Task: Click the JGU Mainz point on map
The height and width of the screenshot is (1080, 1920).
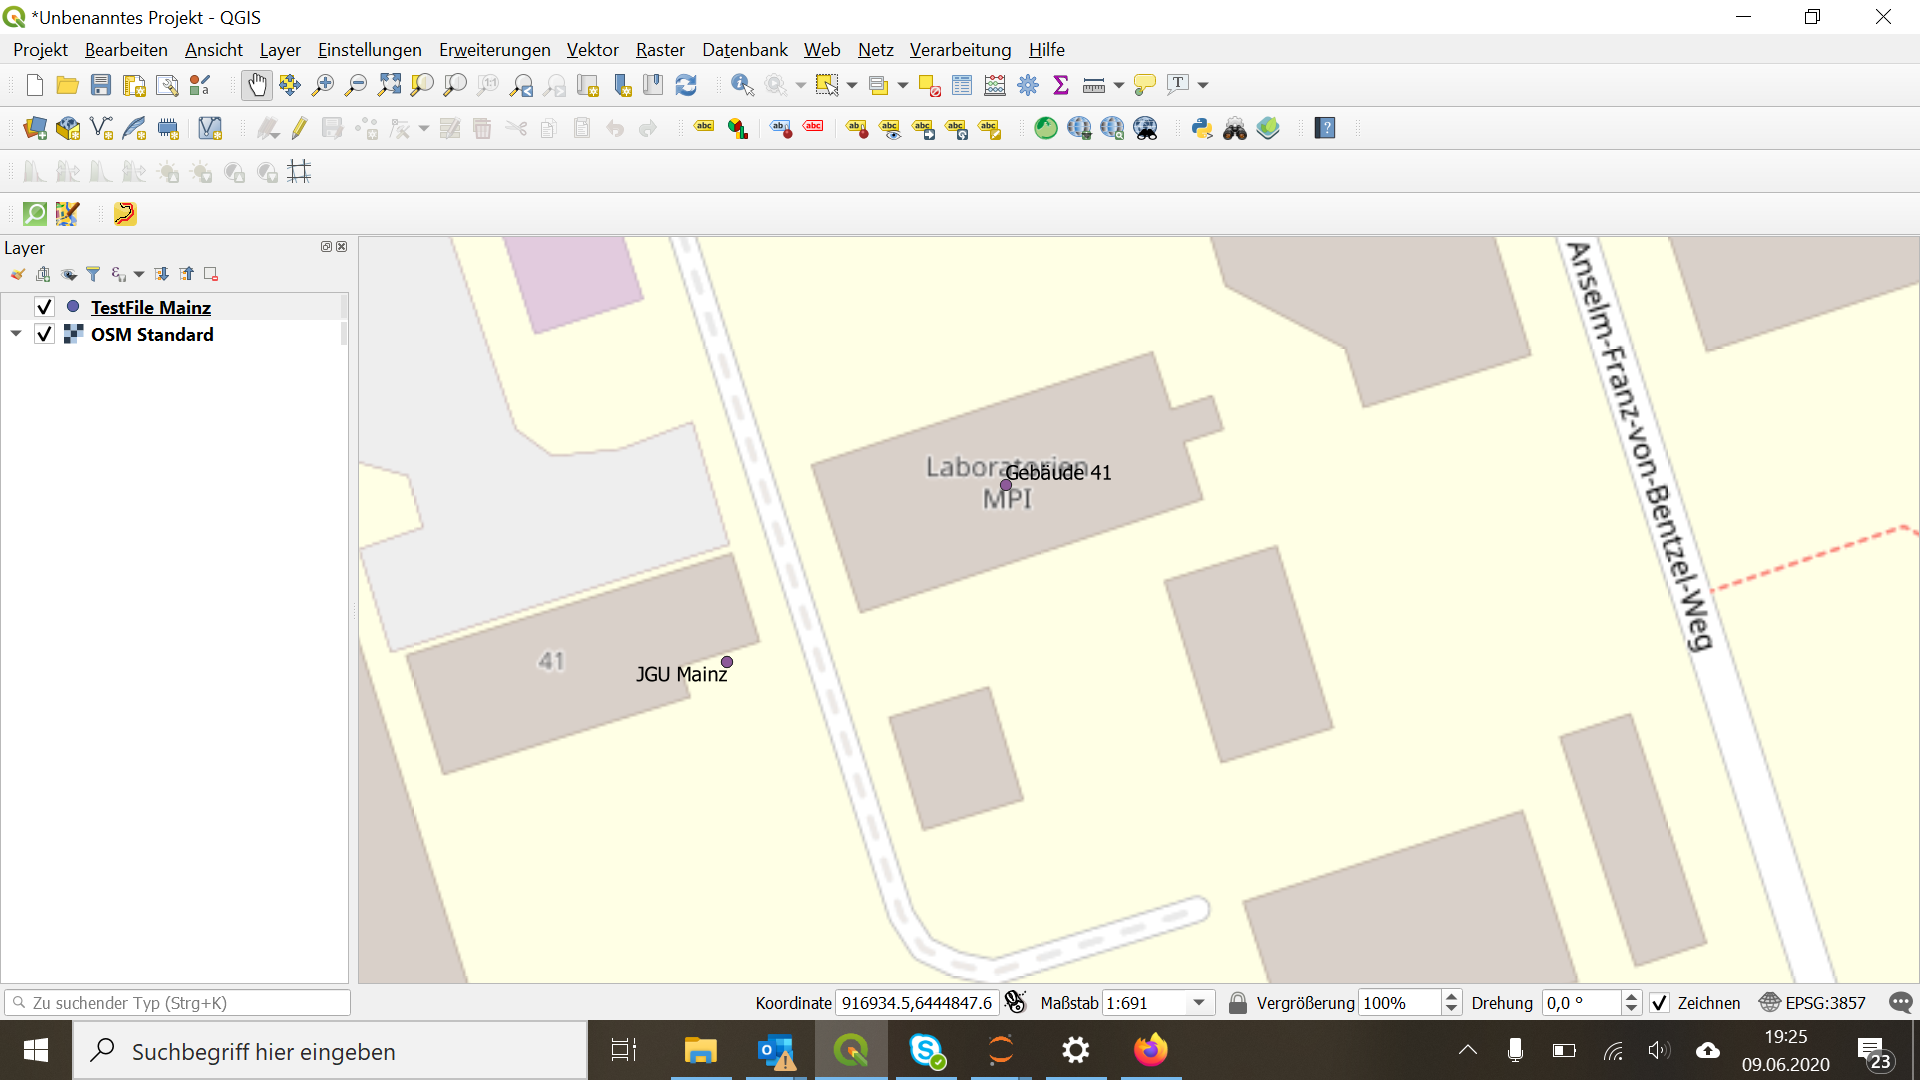Action: [727, 662]
